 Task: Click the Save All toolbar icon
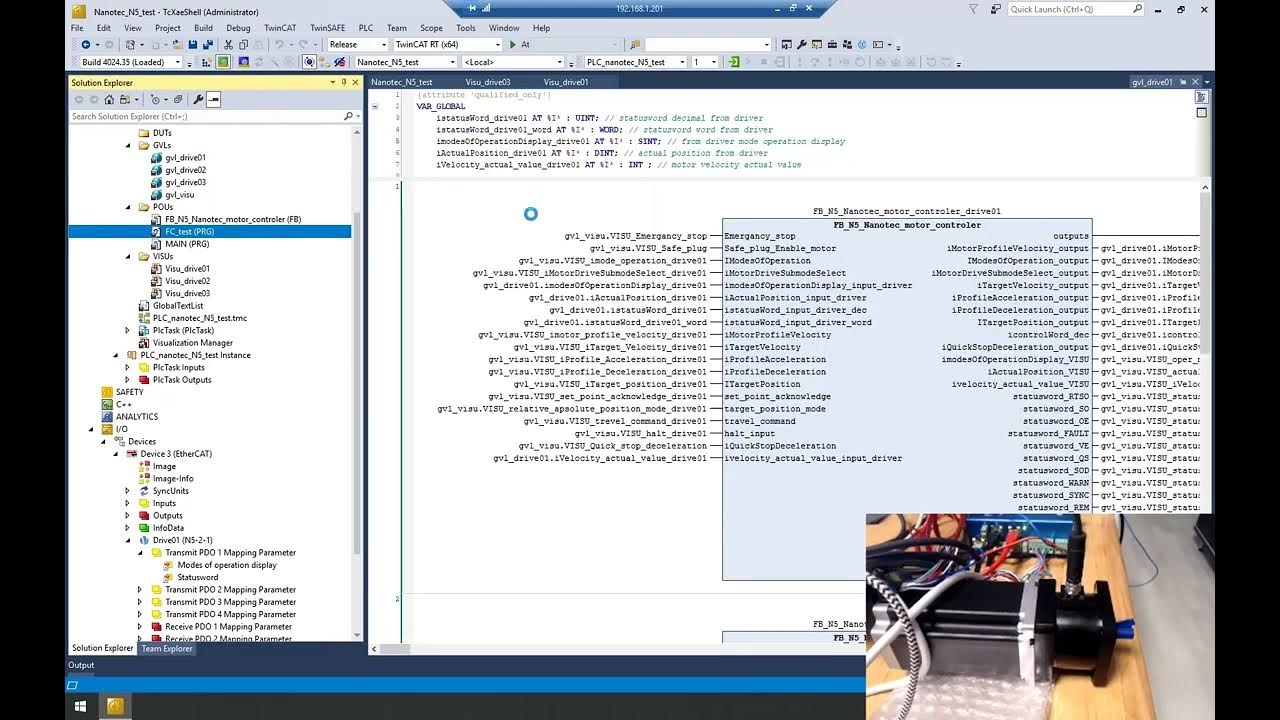click(x=208, y=45)
